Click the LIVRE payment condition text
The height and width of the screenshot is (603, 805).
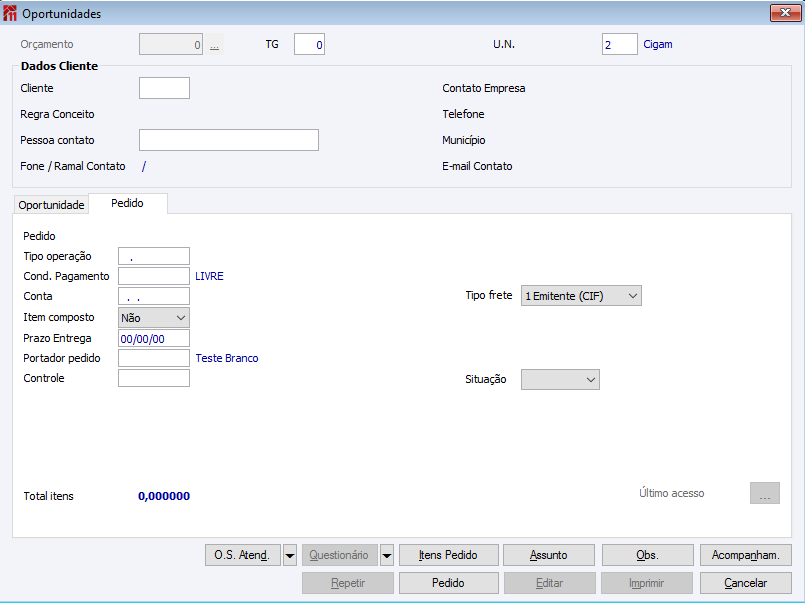point(209,276)
